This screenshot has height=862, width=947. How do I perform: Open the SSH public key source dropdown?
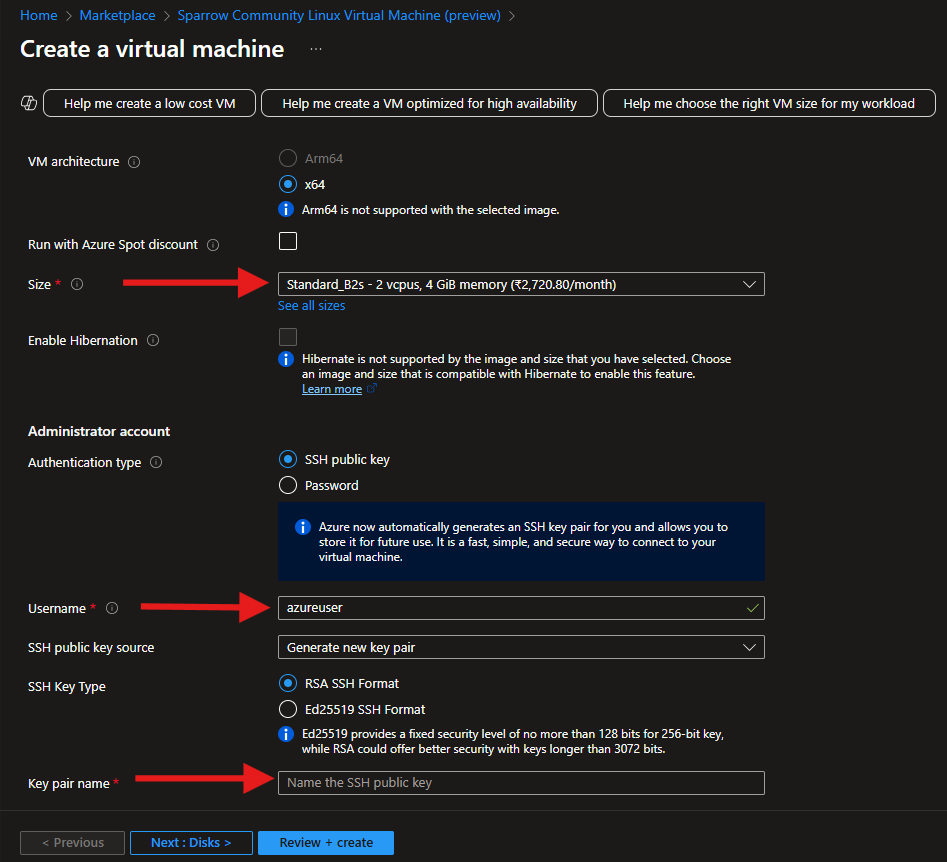pos(520,647)
